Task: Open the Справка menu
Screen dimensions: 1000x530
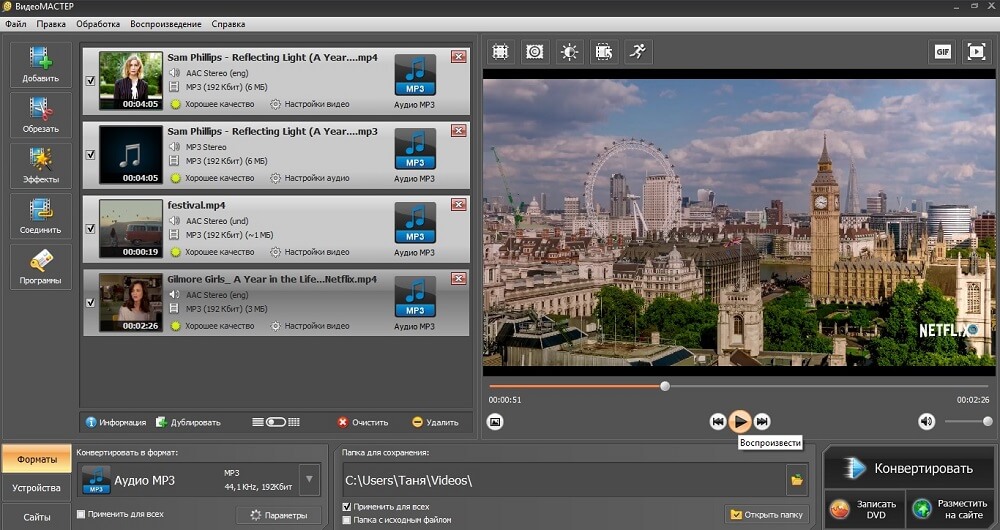Action: point(228,24)
